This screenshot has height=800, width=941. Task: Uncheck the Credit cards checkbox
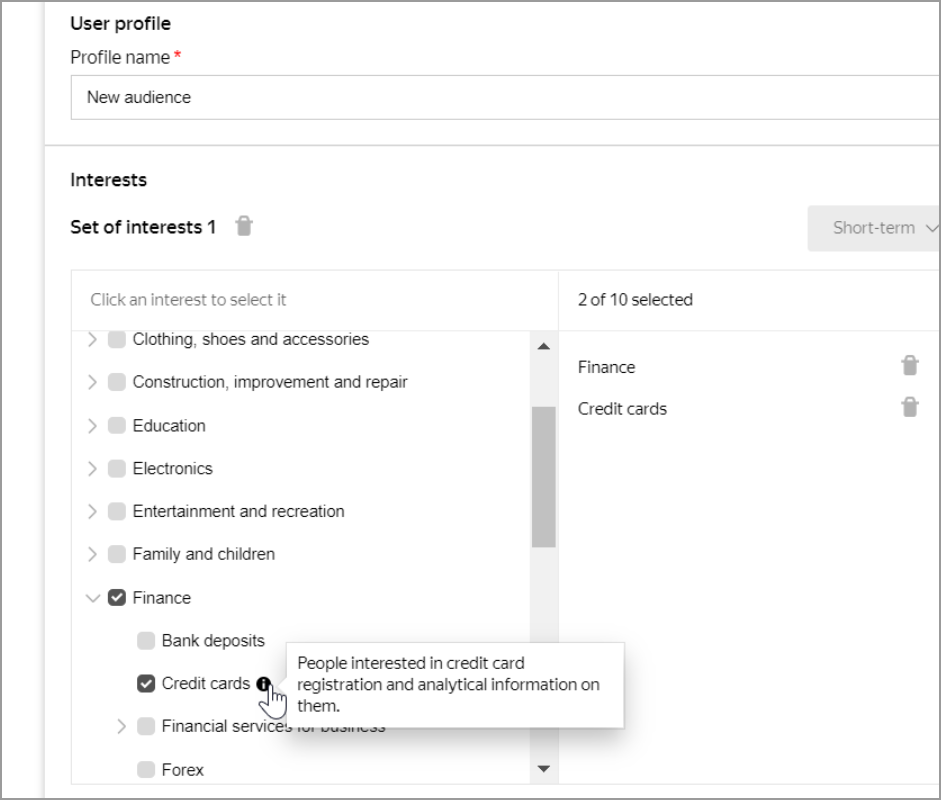146,684
